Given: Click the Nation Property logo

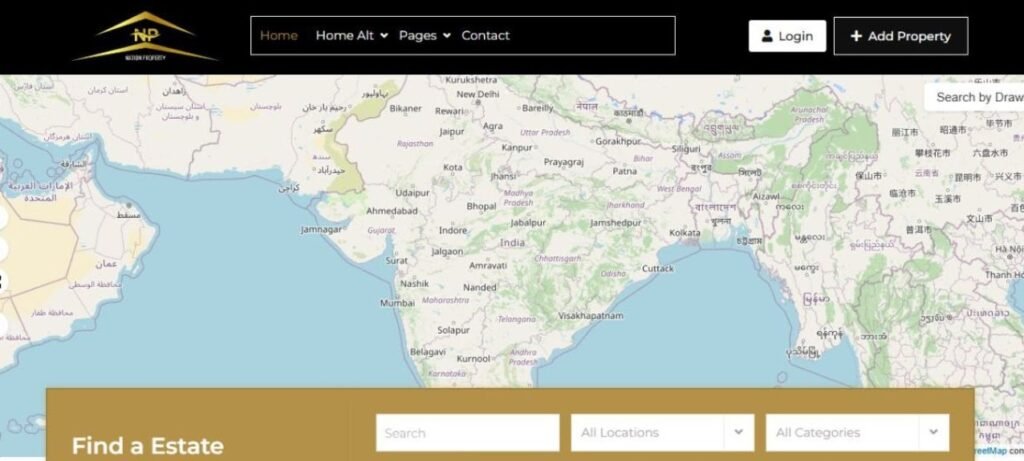Looking at the screenshot, I should coord(145,37).
